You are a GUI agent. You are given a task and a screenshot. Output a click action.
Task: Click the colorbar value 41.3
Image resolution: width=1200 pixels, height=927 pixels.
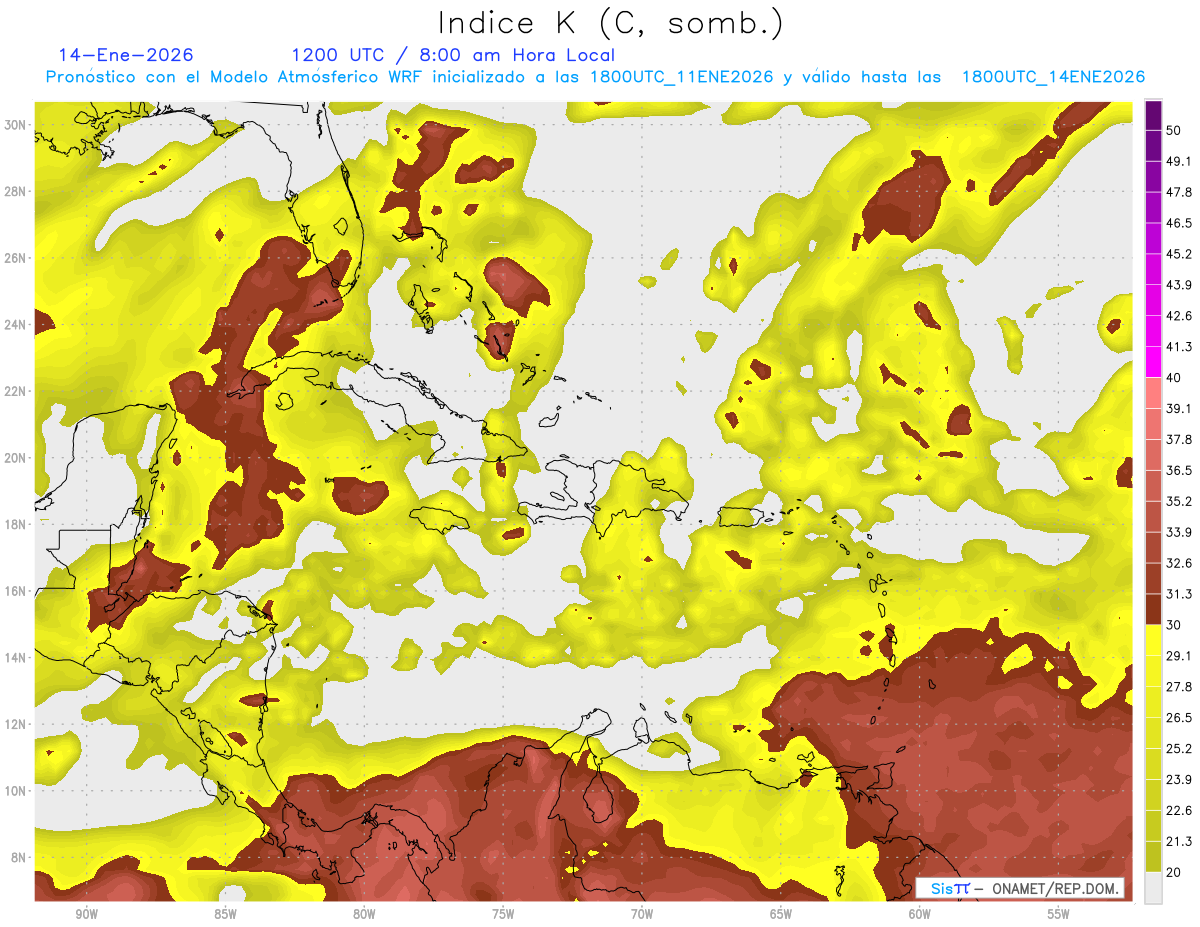point(1179,347)
